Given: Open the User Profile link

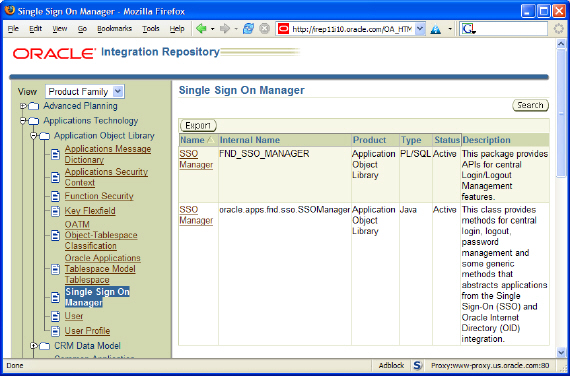Looking at the screenshot, I should (x=87, y=331).
